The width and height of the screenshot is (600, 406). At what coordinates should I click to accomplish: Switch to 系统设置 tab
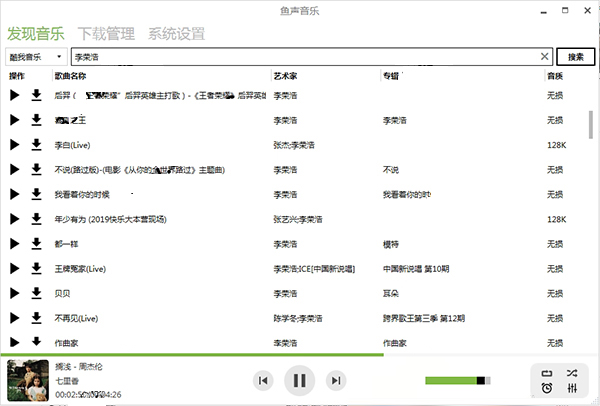tap(176, 34)
